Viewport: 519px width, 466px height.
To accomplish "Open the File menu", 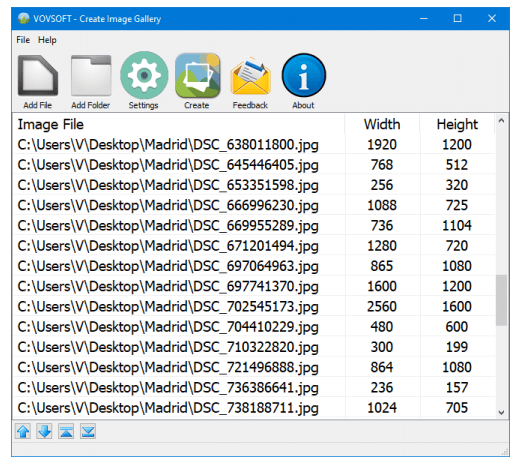I will tap(23, 40).
